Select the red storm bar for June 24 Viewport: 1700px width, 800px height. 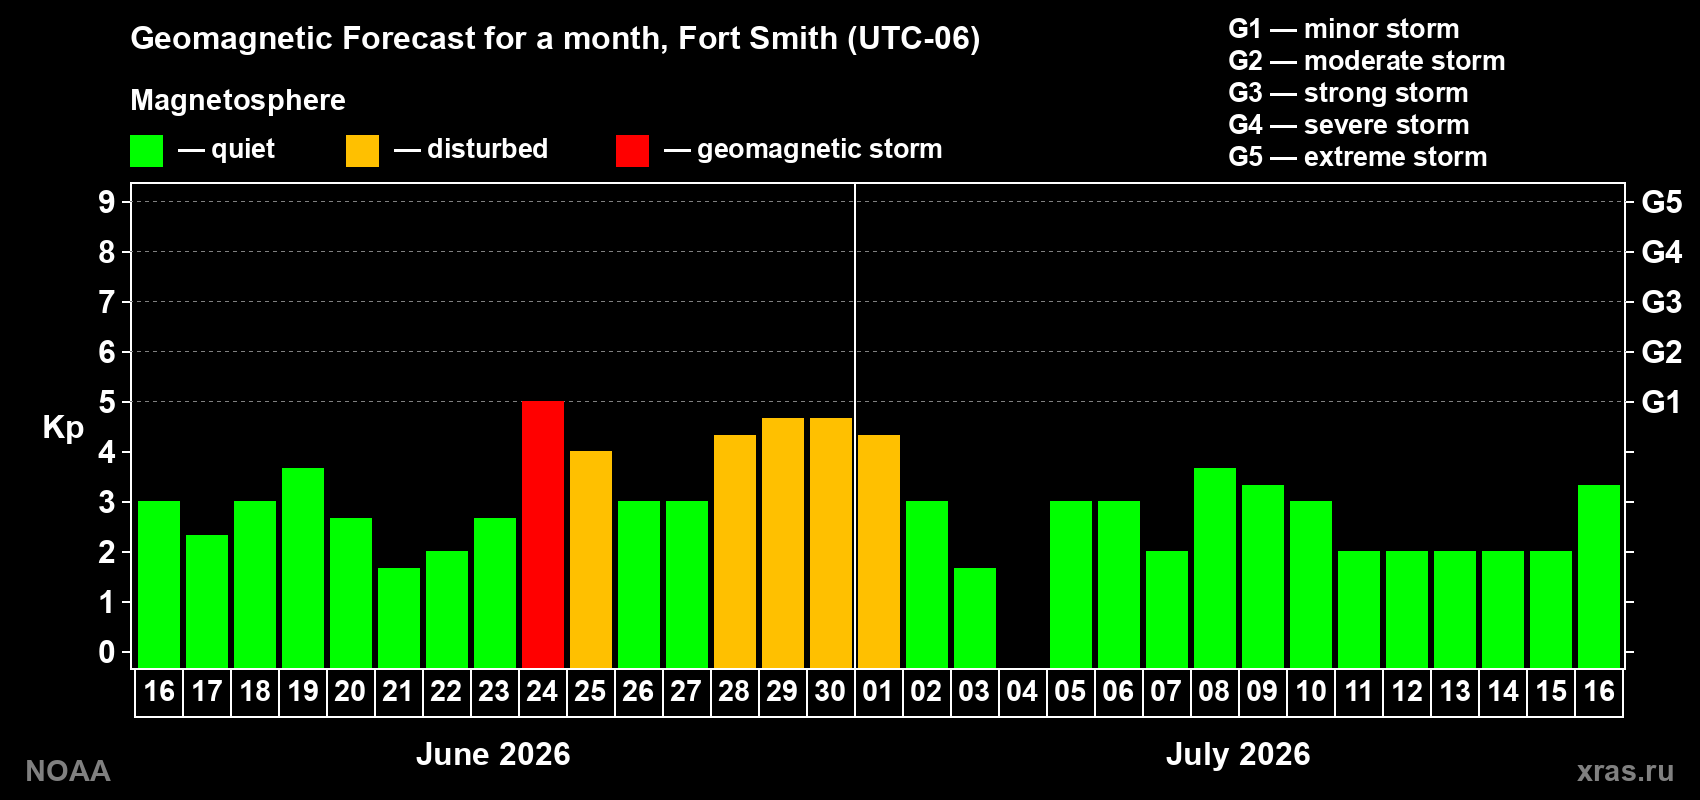coord(543,534)
